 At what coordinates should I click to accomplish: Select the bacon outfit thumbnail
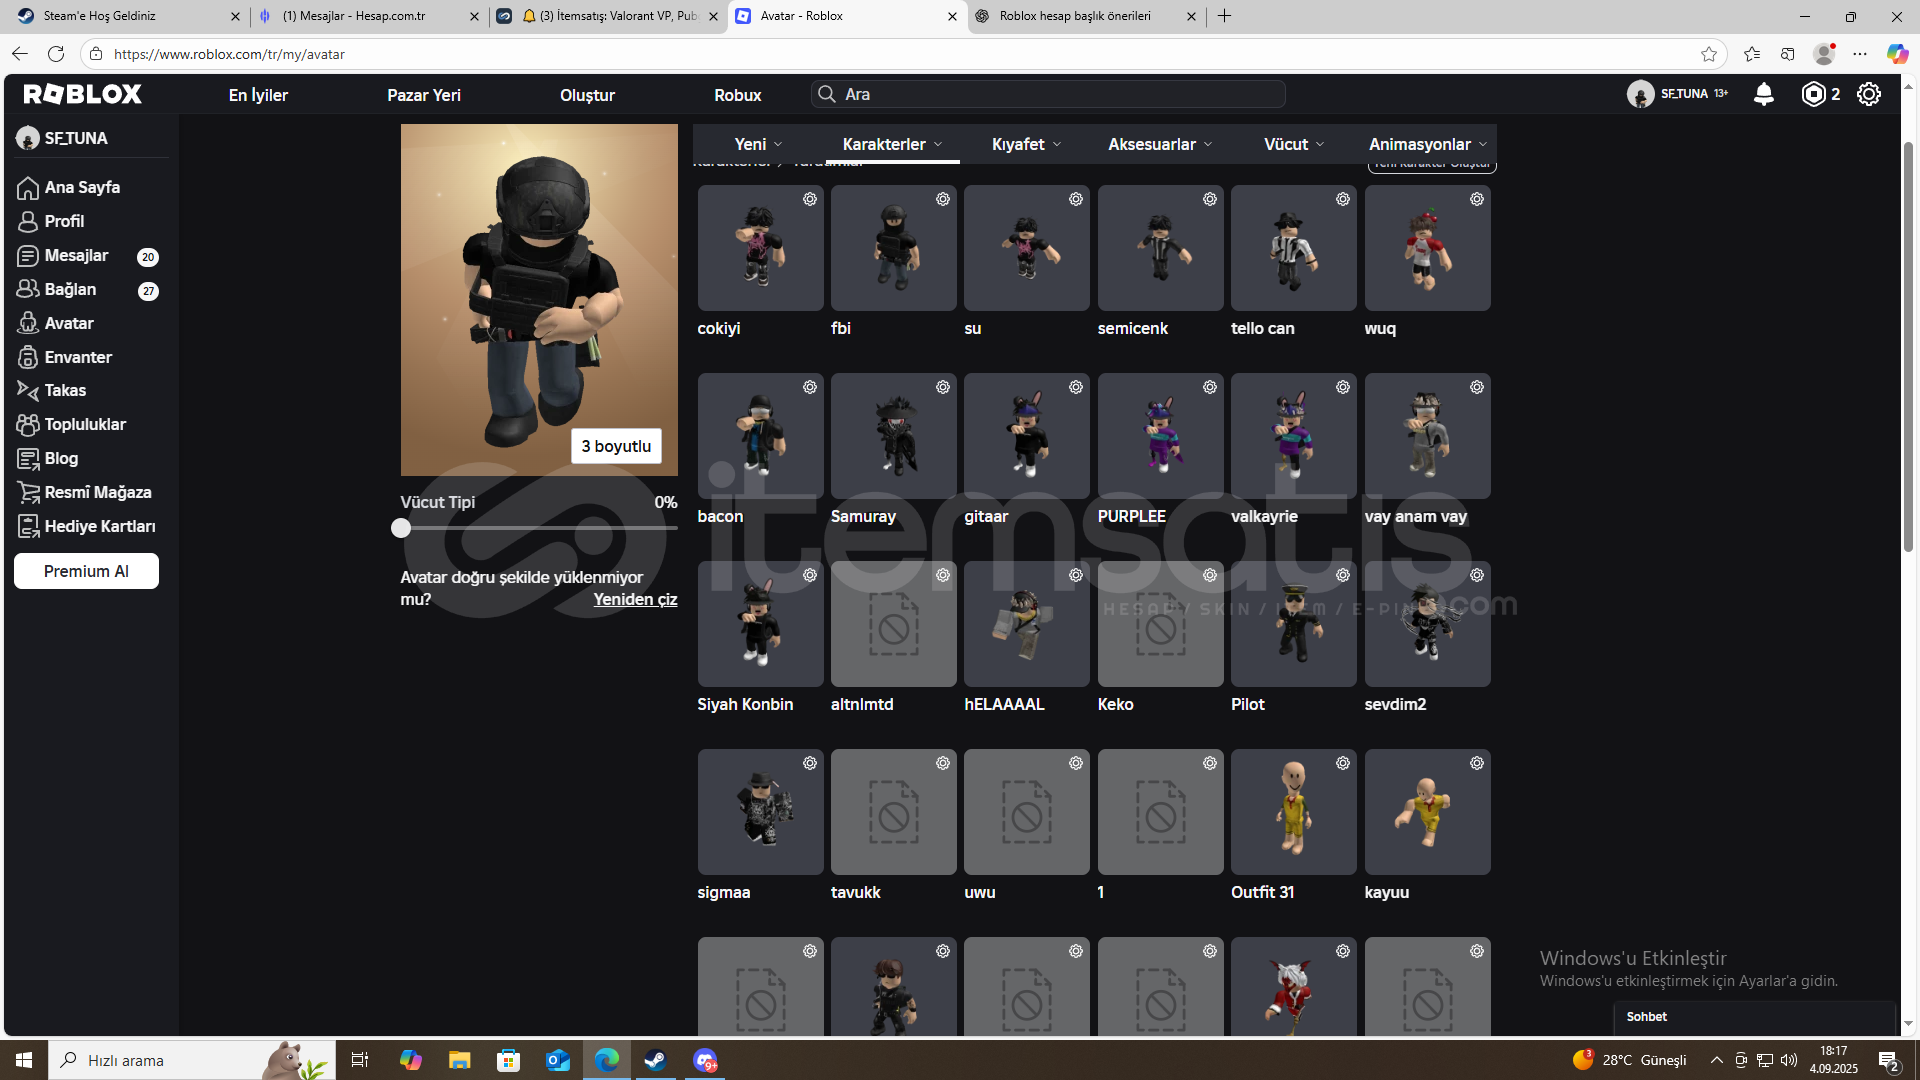tap(760, 436)
